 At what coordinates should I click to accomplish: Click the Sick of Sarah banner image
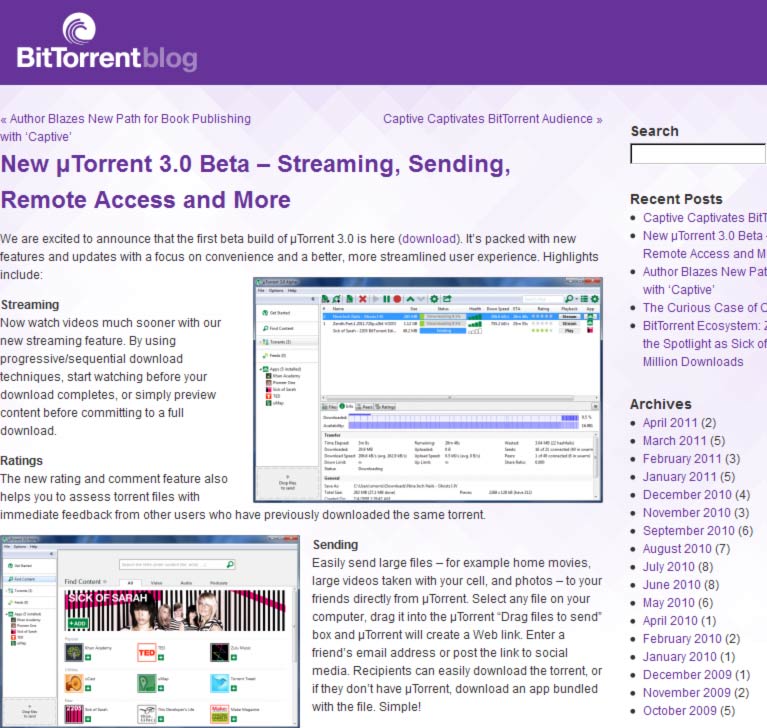(x=175, y=611)
